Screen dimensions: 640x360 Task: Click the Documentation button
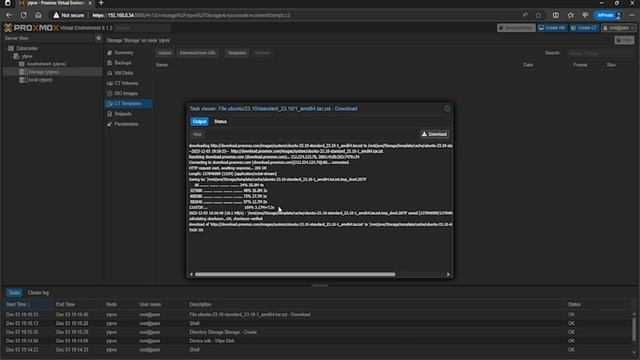click(516, 28)
